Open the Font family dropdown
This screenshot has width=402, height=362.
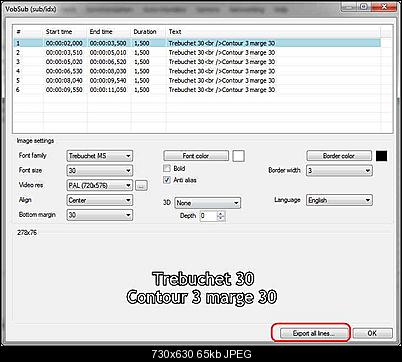(x=100, y=156)
